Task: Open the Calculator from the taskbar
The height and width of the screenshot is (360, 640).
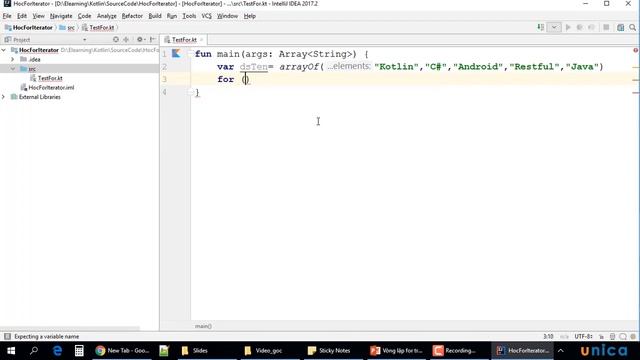Action: coord(79,351)
